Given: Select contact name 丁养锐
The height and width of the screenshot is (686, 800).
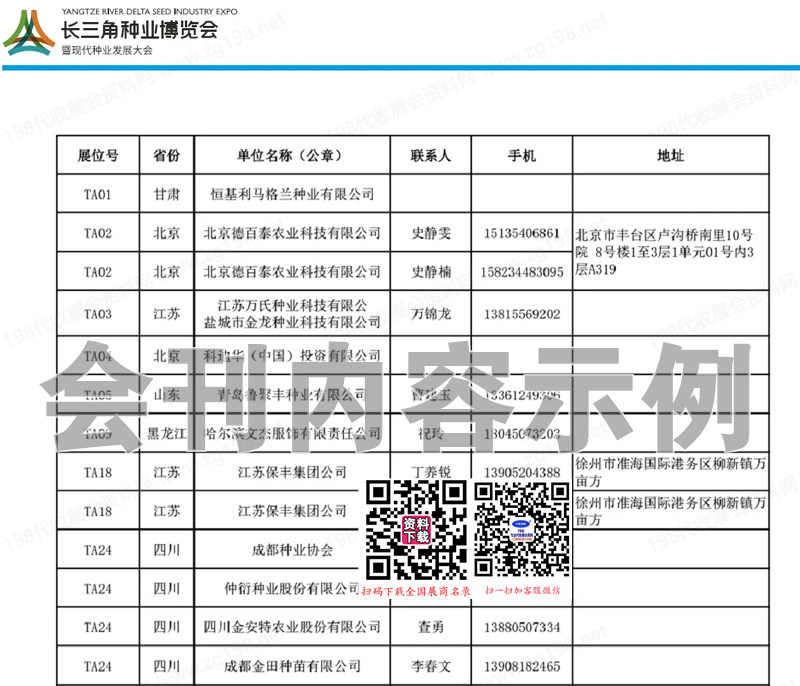Looking at the screenshot, I should point(431,472).
